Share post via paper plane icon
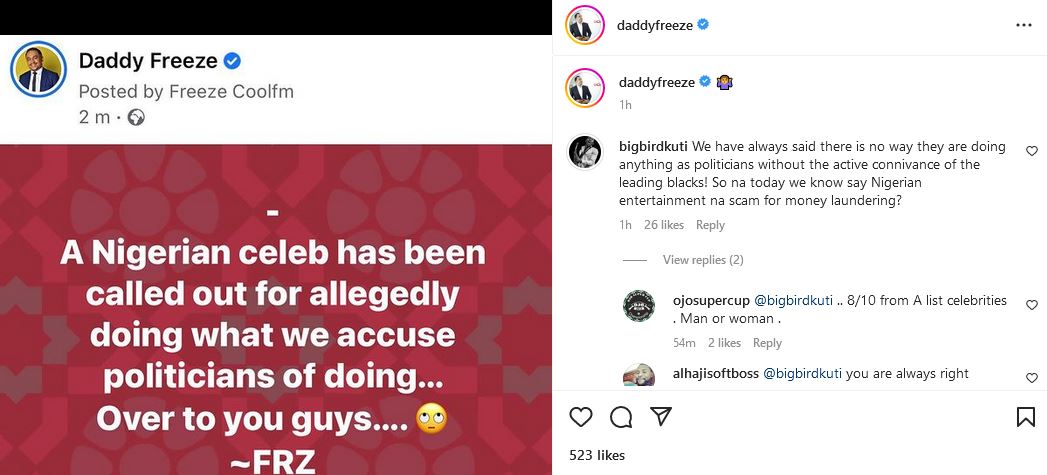Screen dimensions: 1047x475 tap(660, 417)
